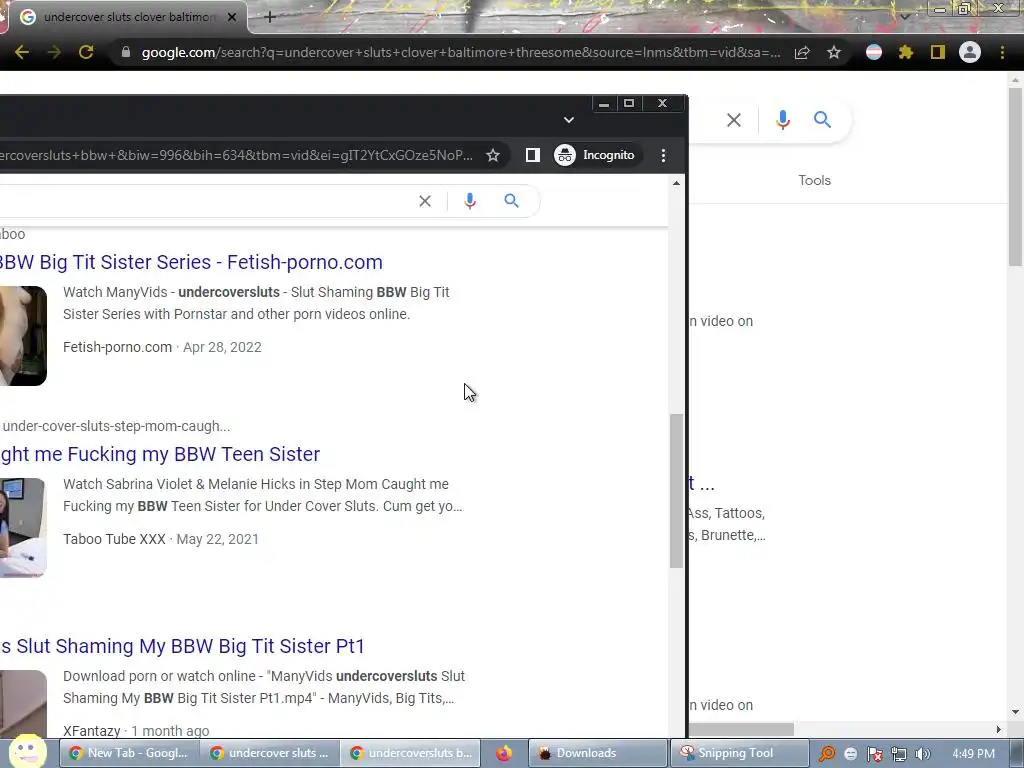Clear the search box in Incognito window
Image resolution: width=1024 pixels, height=768 pixels.
[425, 201]
